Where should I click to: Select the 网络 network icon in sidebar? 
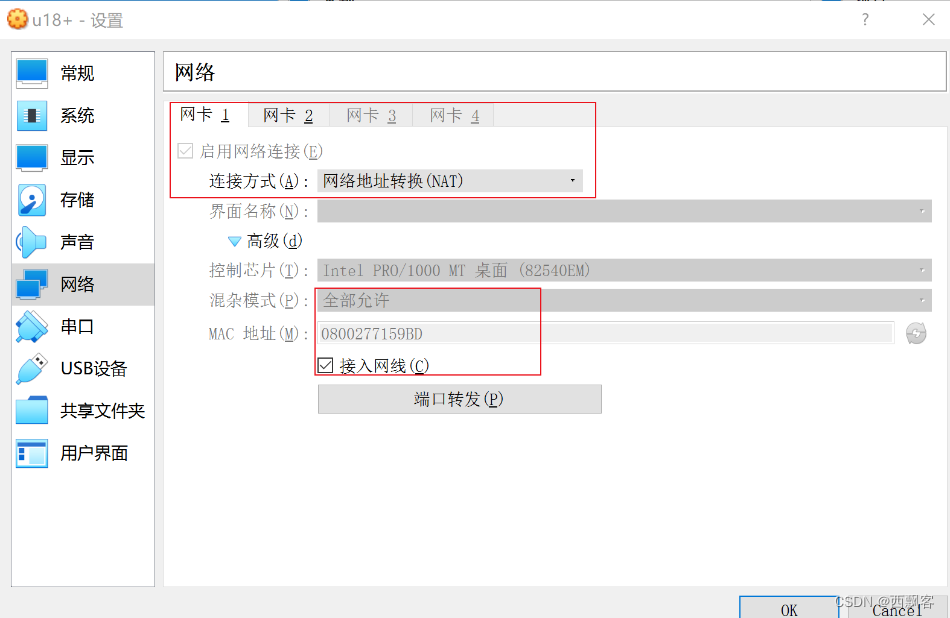click(x=32, y=284)
